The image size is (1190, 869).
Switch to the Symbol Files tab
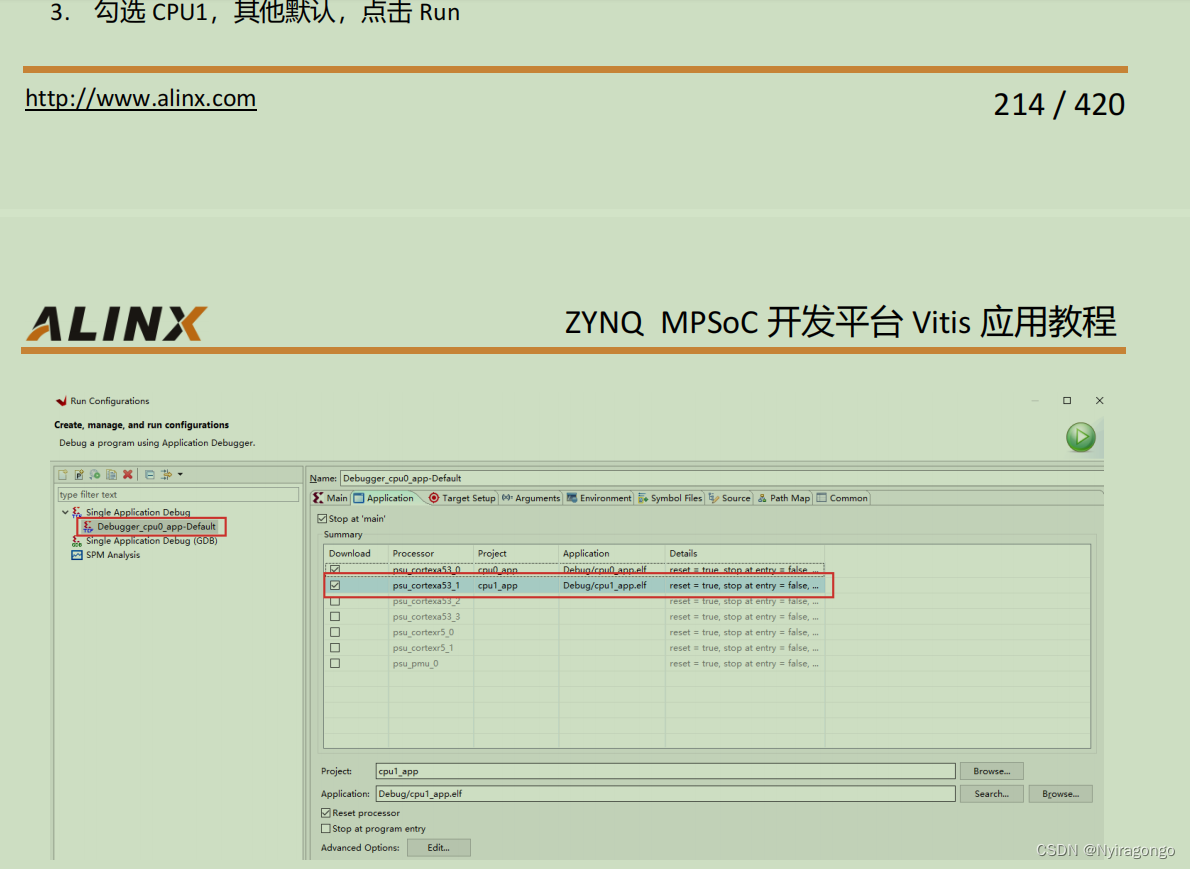coord(670,498)
